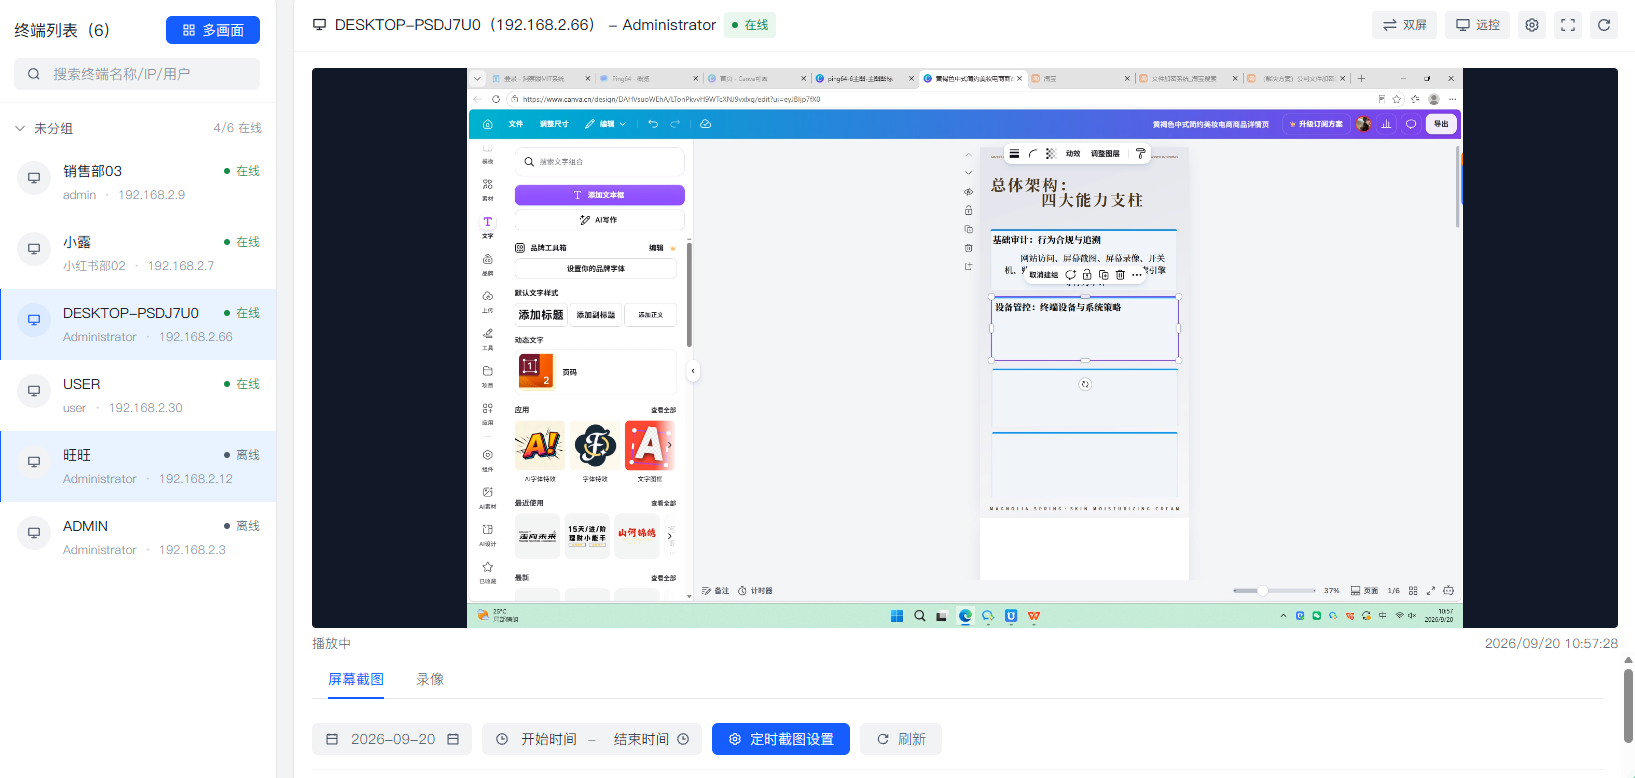Viewport: 1635px width, 778px height.
Task: Select the 销售部03 terminal
Action: tap(138, 182)
